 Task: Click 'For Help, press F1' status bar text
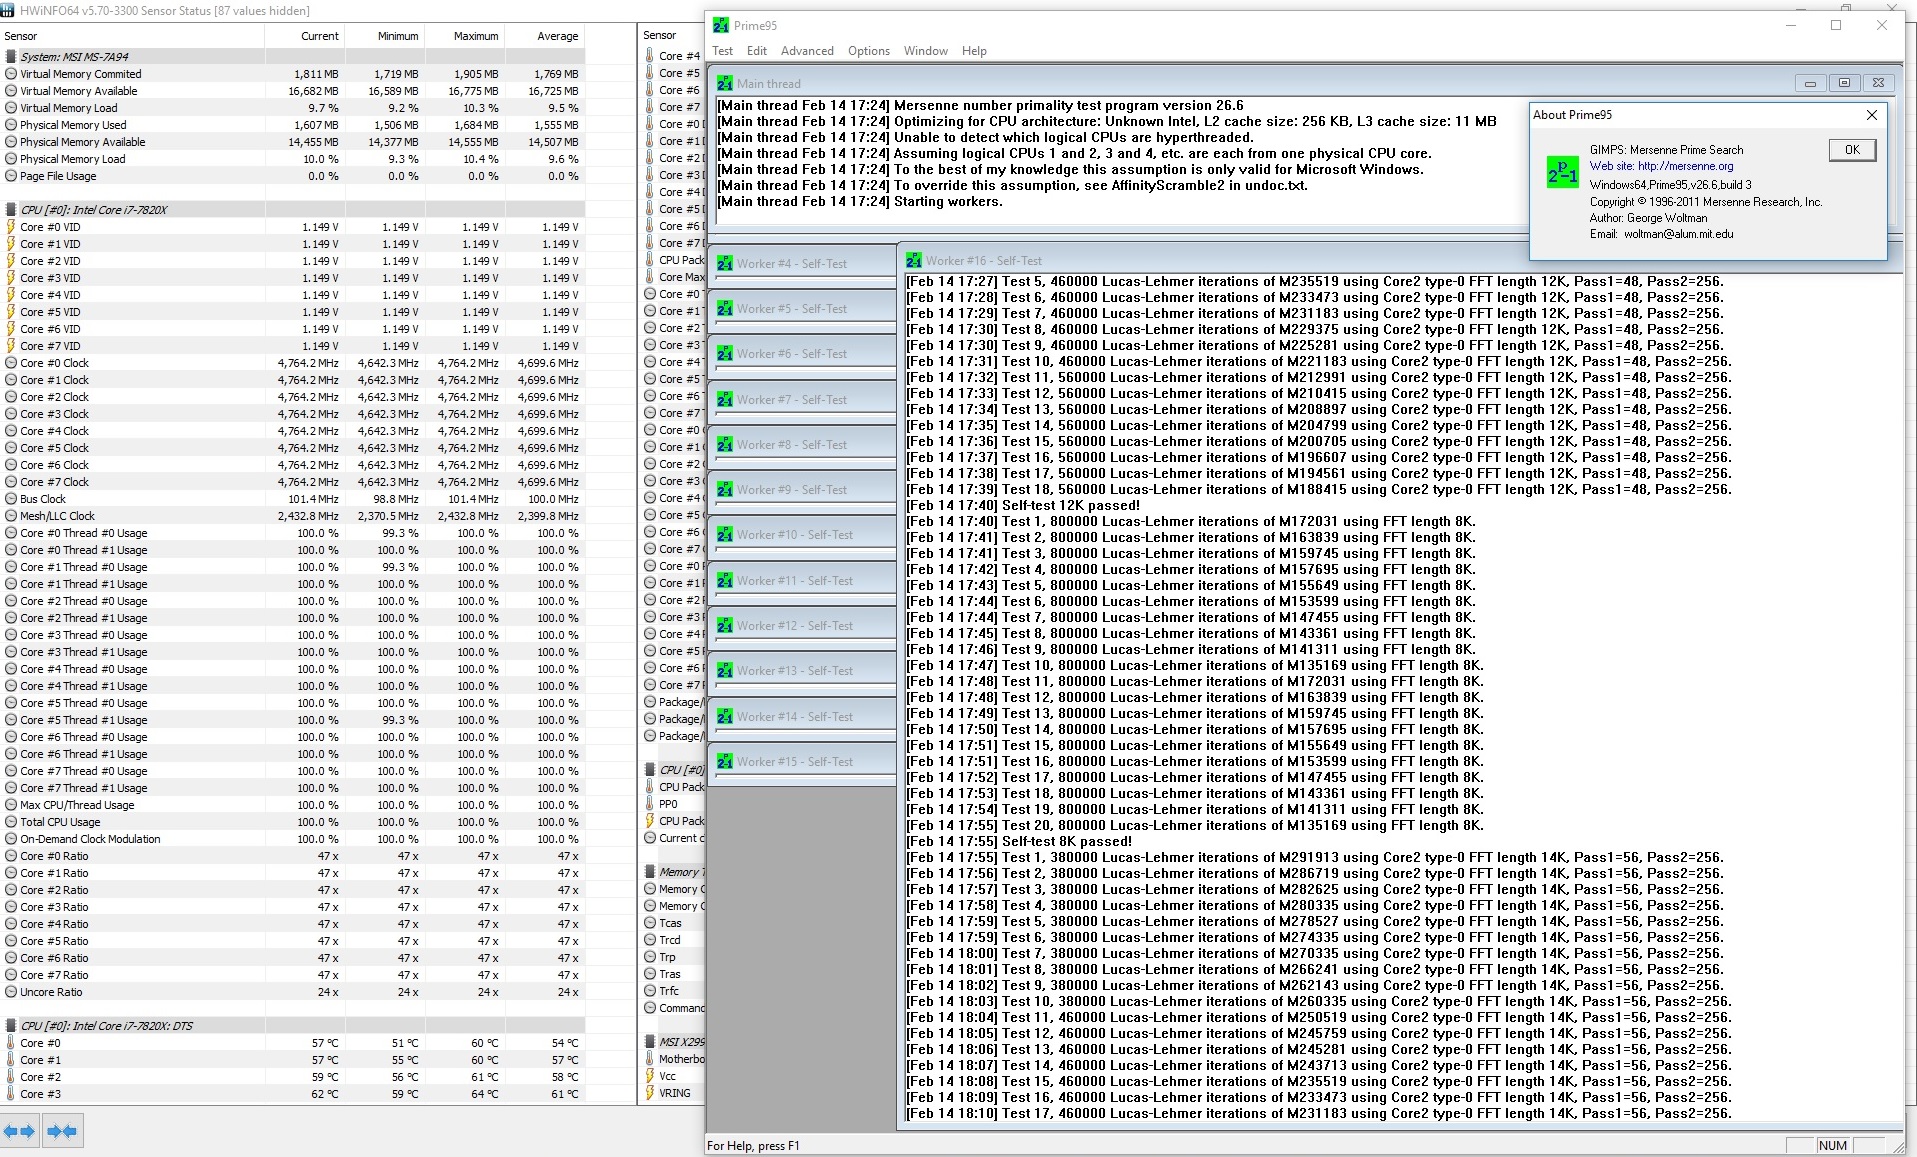753,1146
